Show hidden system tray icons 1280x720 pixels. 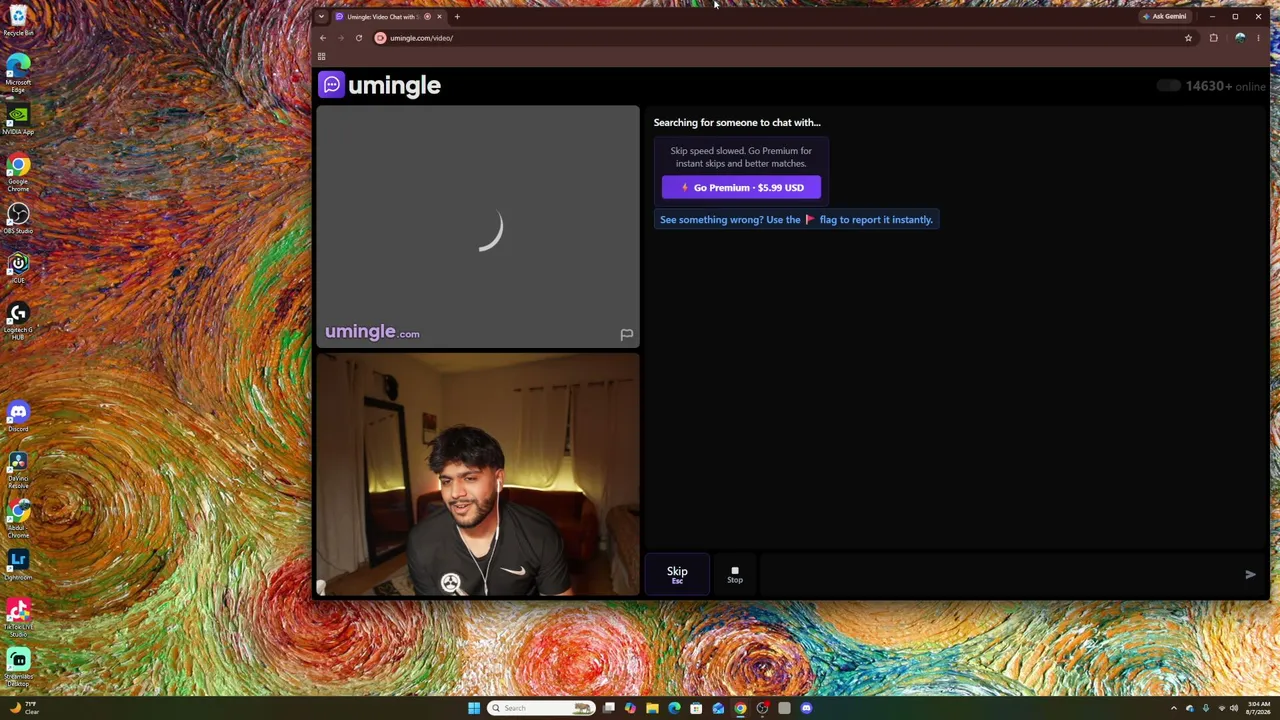pyautogui.click(x=1174, y=708)
